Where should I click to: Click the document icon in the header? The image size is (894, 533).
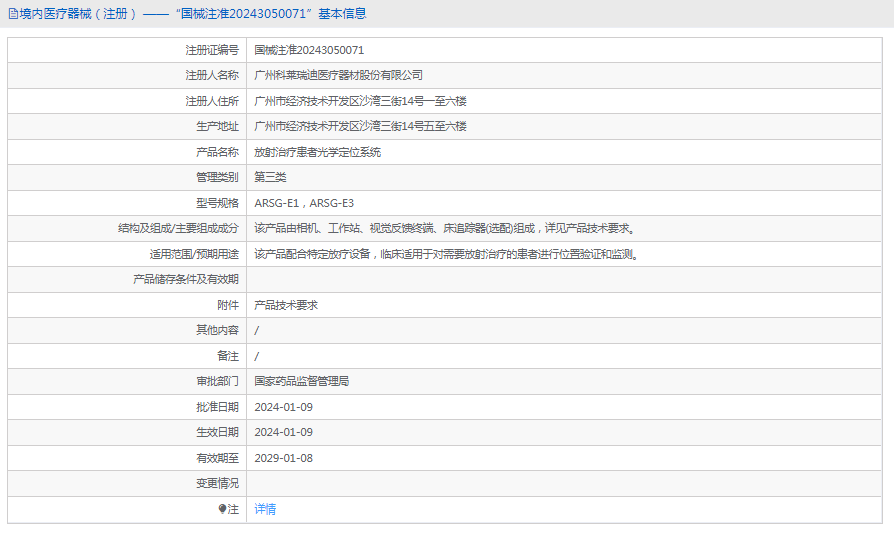(13, 14)
